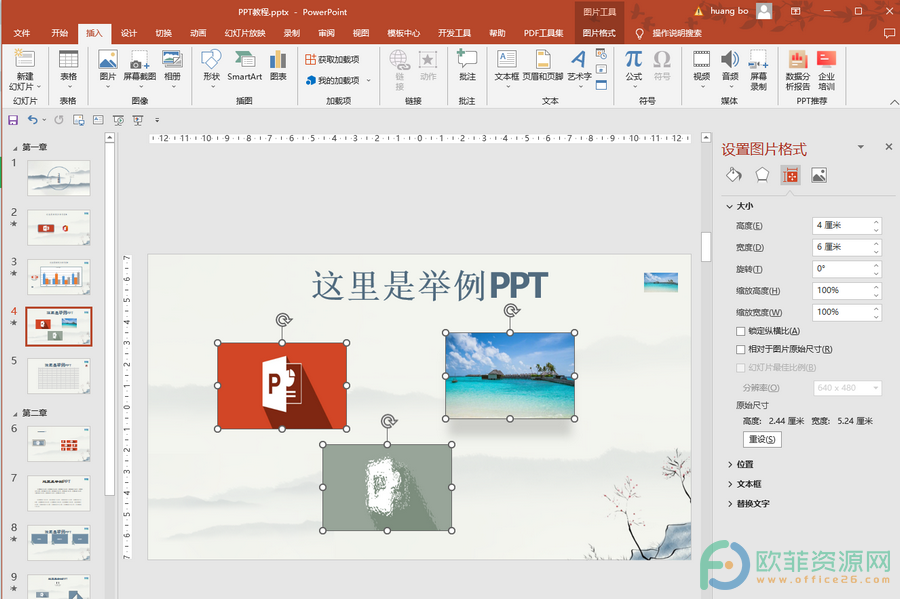Open Picture tab in format pane
The image size is (900, 599).
[x=818, y=175]
